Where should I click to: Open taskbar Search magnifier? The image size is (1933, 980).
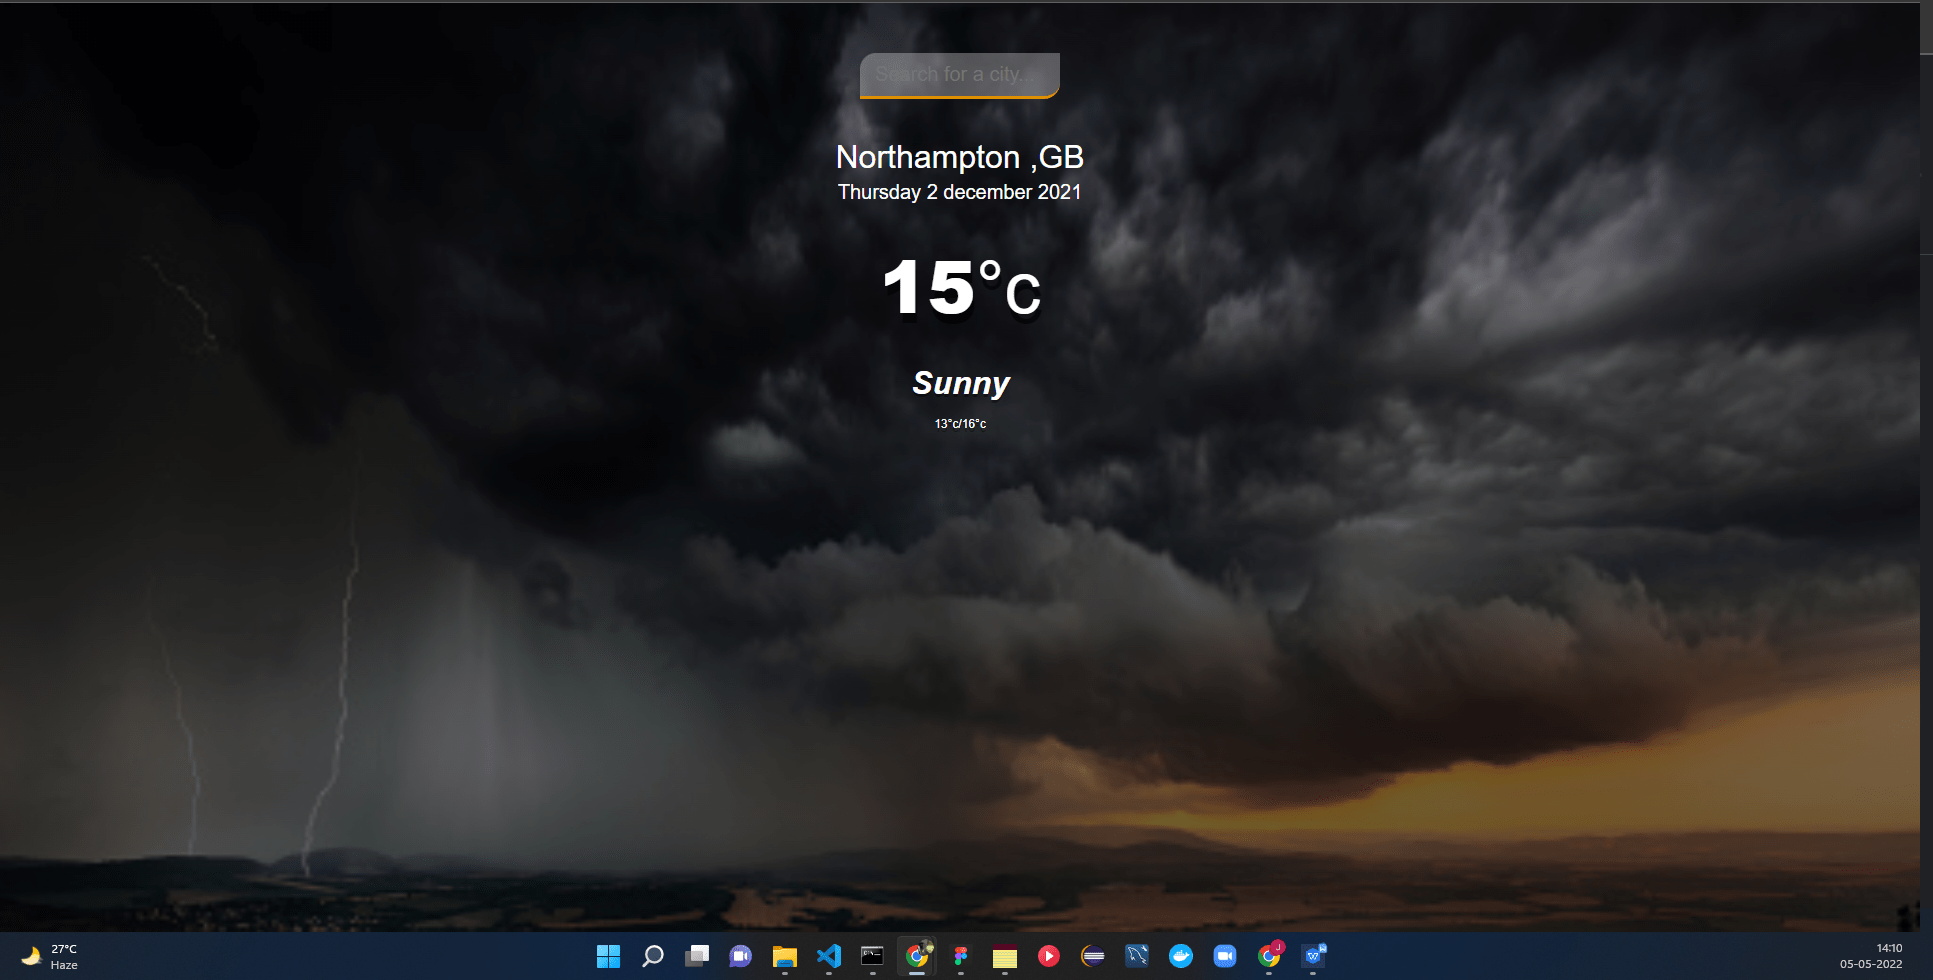pos(652,957)
